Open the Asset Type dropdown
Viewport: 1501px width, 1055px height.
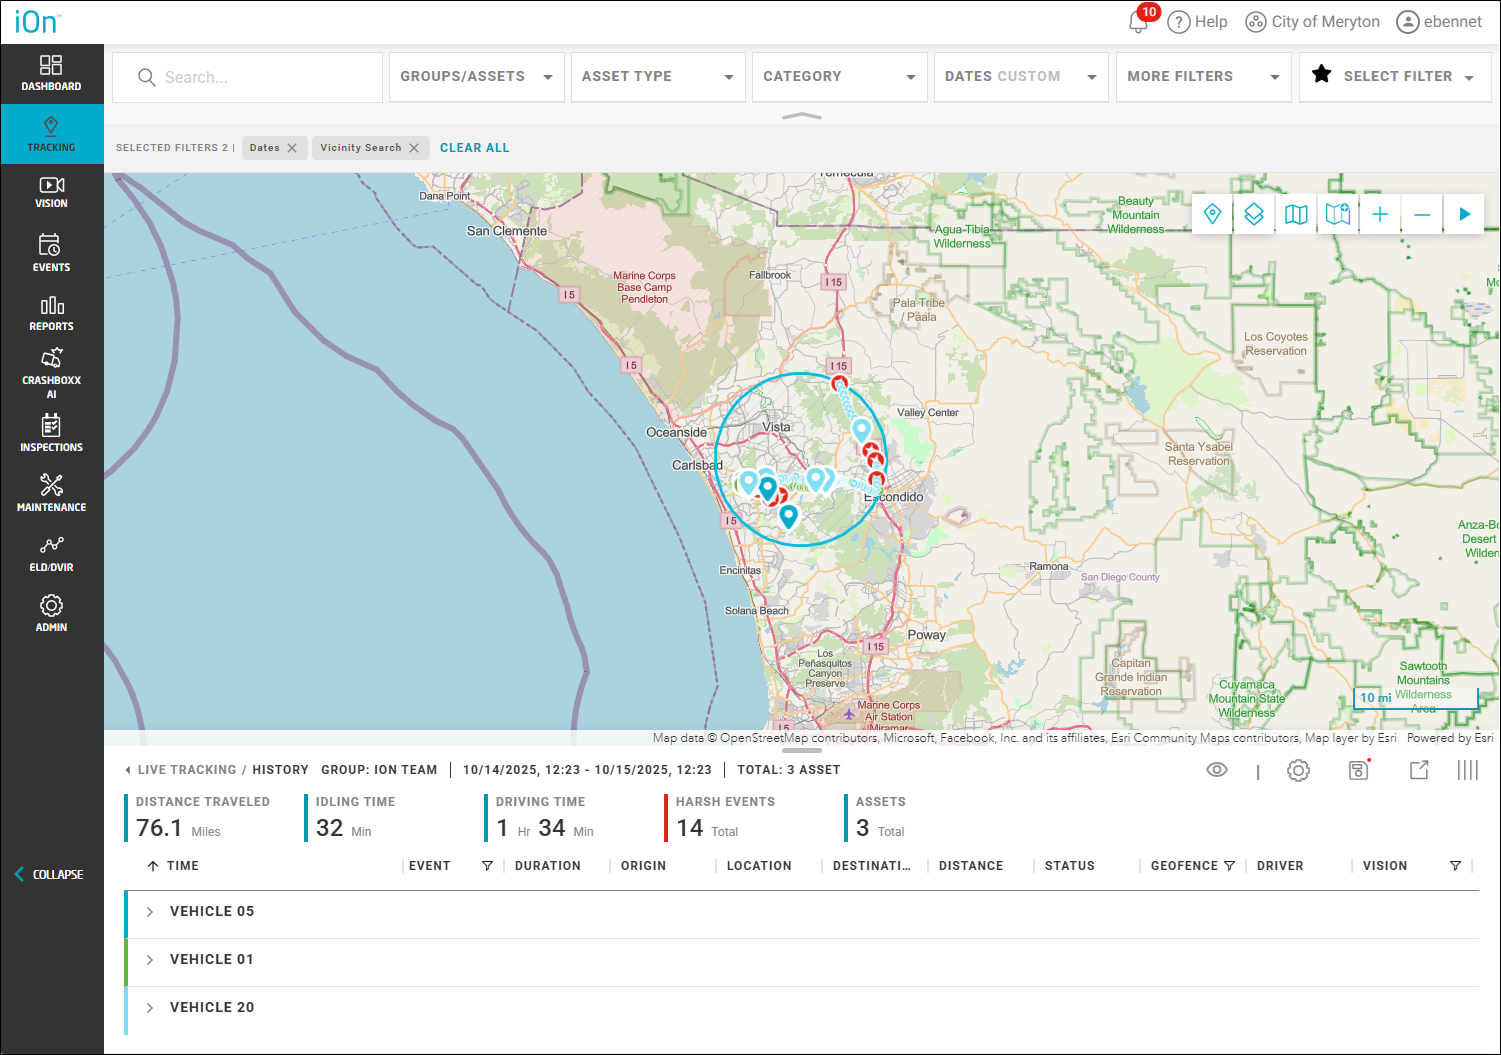[658, 77]
